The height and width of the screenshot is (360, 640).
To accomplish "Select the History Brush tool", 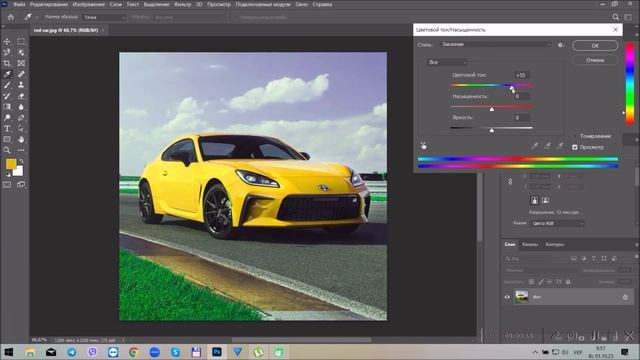I will click(x=7, y=96).
